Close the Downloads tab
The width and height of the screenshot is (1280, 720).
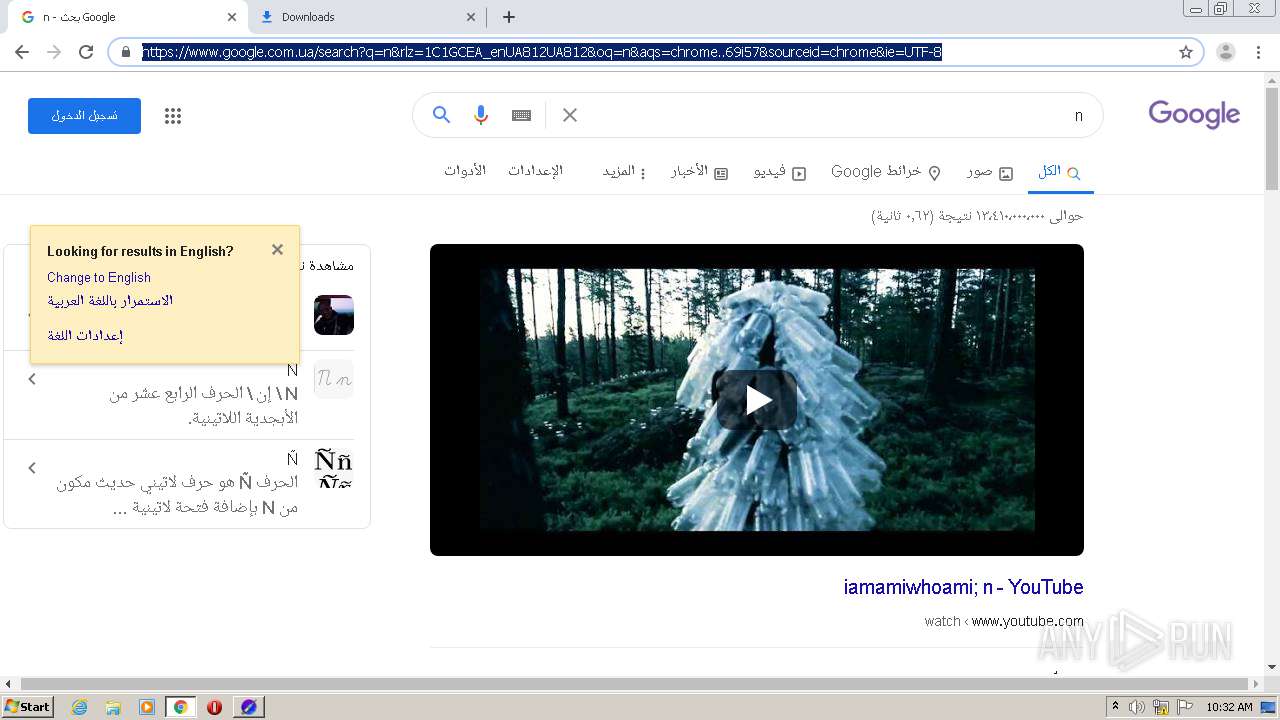click(x=471, y=17)
